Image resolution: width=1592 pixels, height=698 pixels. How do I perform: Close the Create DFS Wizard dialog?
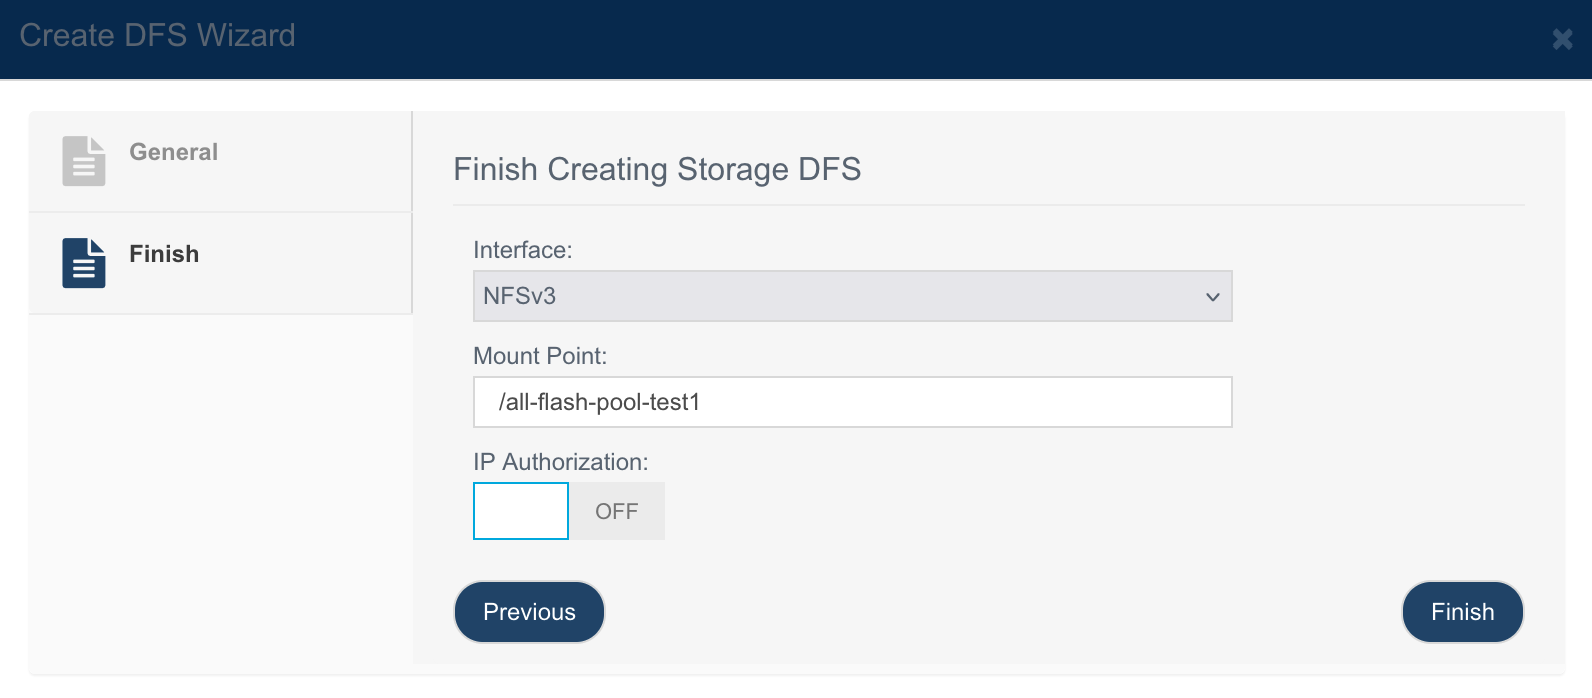pos(1562,39)
